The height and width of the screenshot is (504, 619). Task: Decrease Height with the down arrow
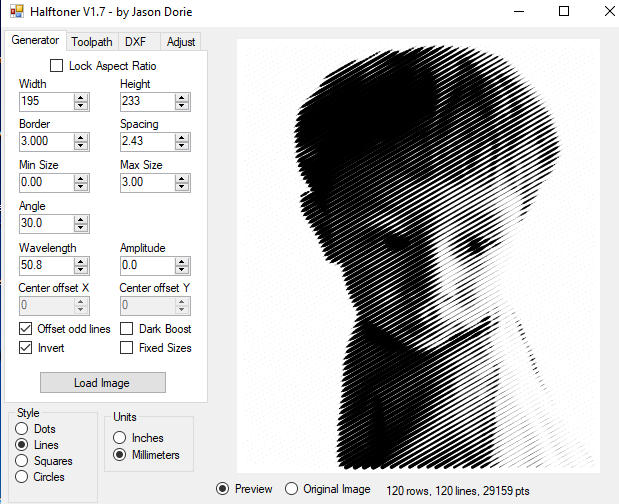[x=182, y=106]
